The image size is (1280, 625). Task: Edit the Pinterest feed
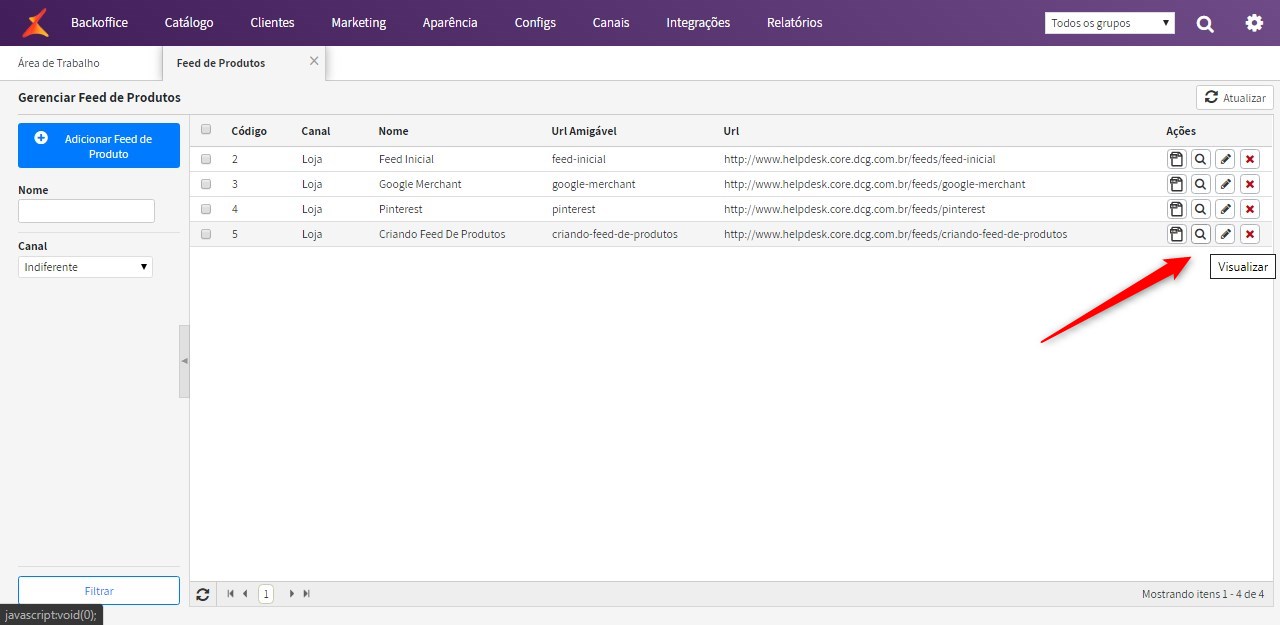(1225, 209)
